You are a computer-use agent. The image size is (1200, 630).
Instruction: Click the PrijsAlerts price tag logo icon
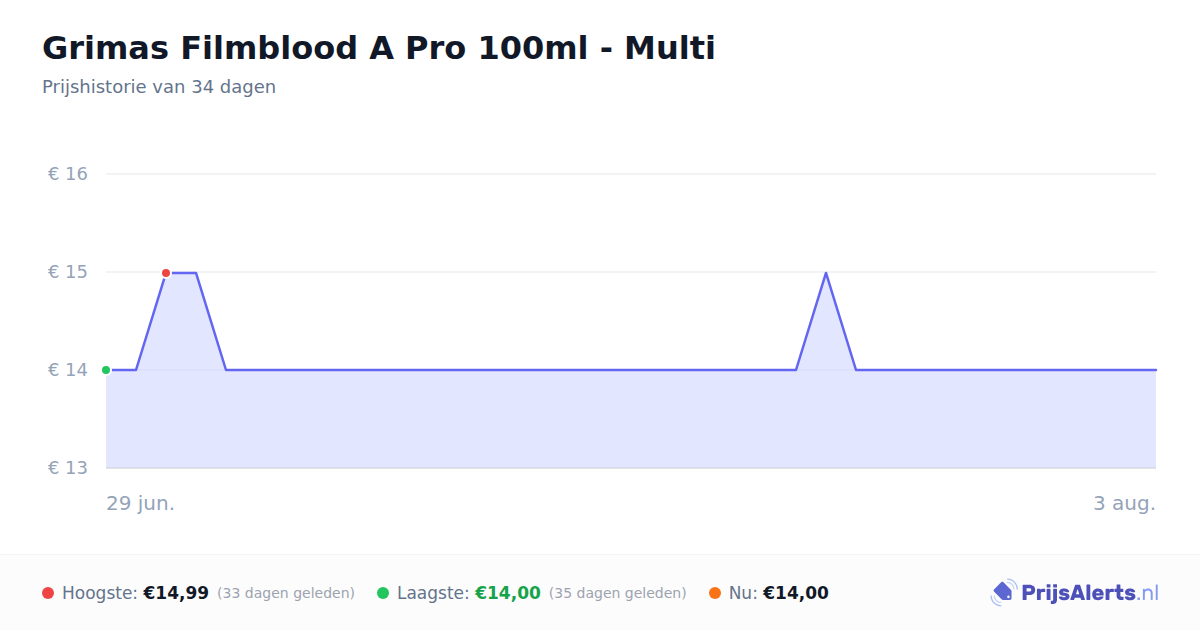click(x=1003, y=593)
